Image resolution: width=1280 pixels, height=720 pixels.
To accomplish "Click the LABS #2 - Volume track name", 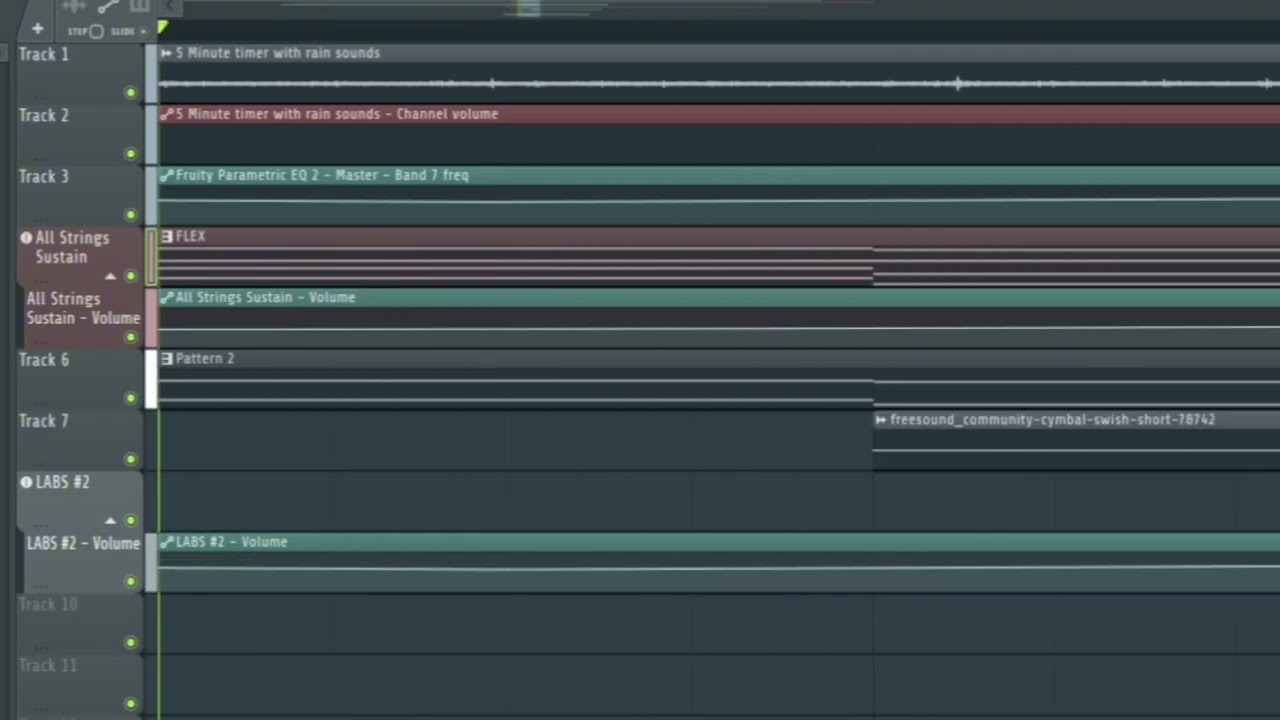I will [83, 543].
